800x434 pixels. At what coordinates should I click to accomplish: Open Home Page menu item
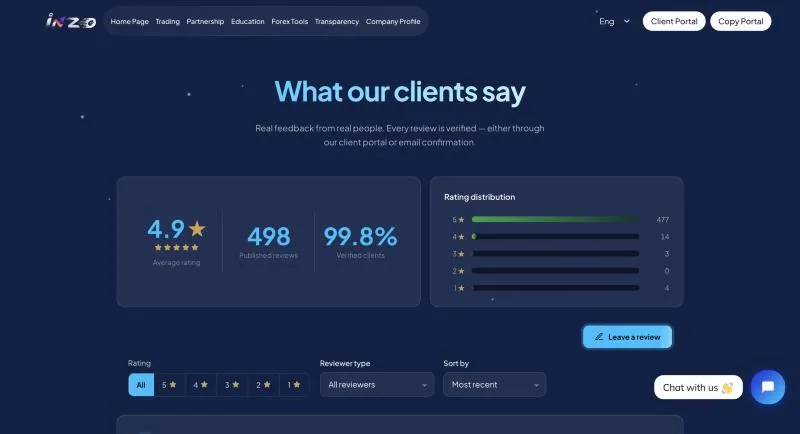(x=130, y=21)
